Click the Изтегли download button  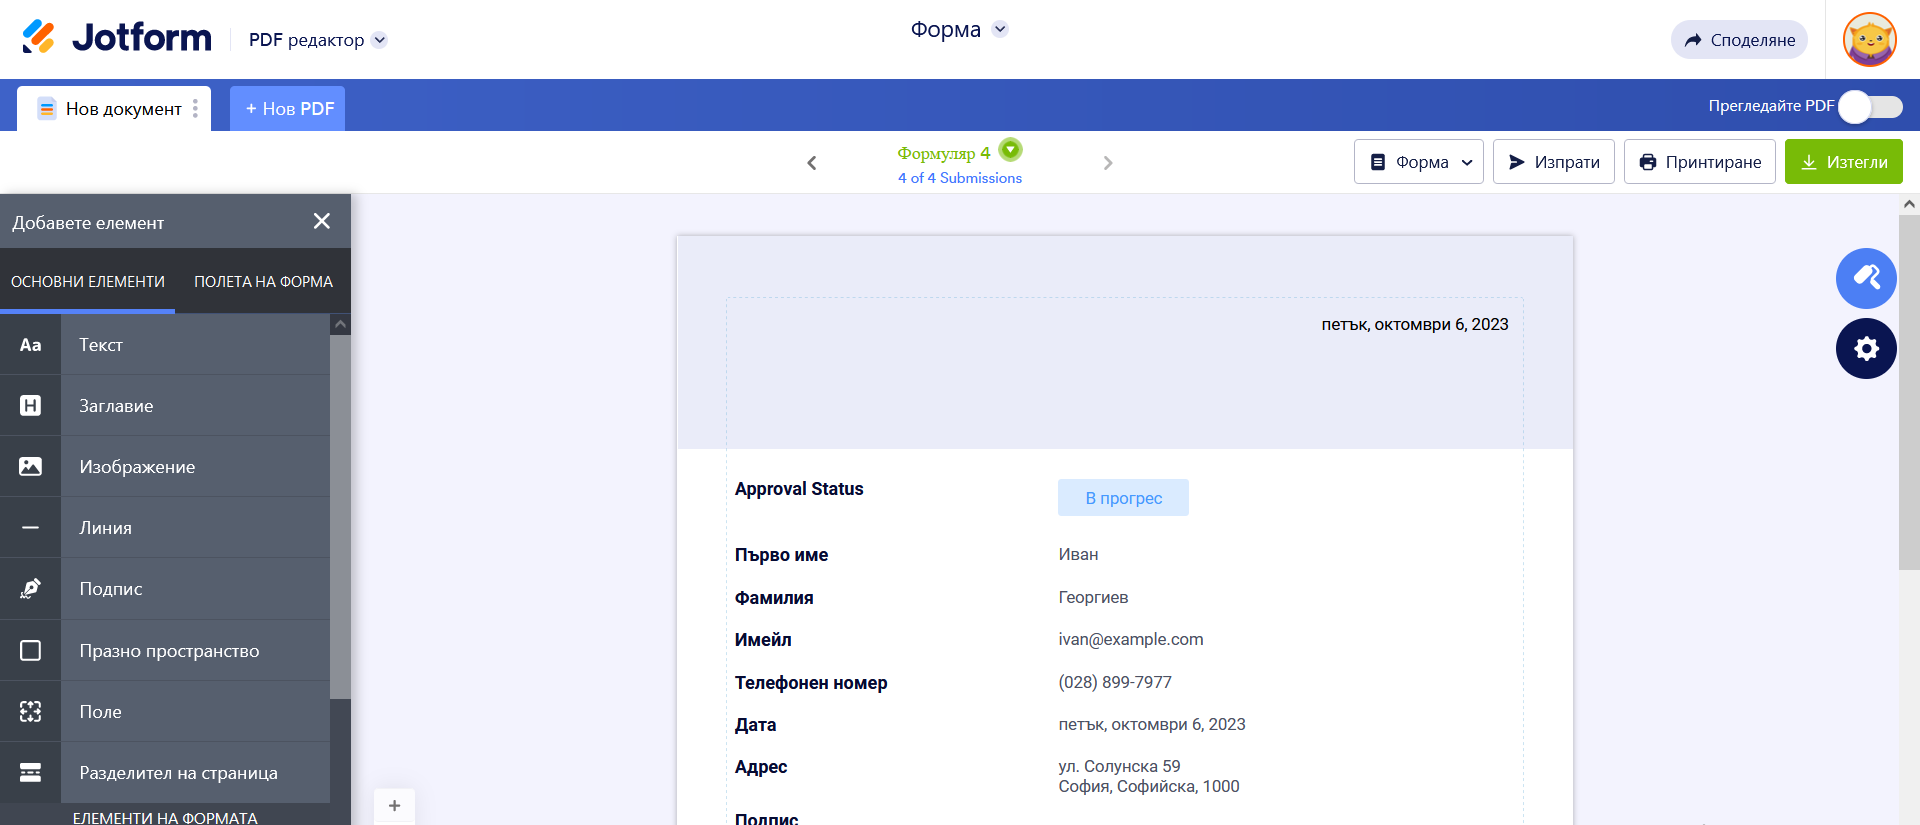tap(1843, 162)
